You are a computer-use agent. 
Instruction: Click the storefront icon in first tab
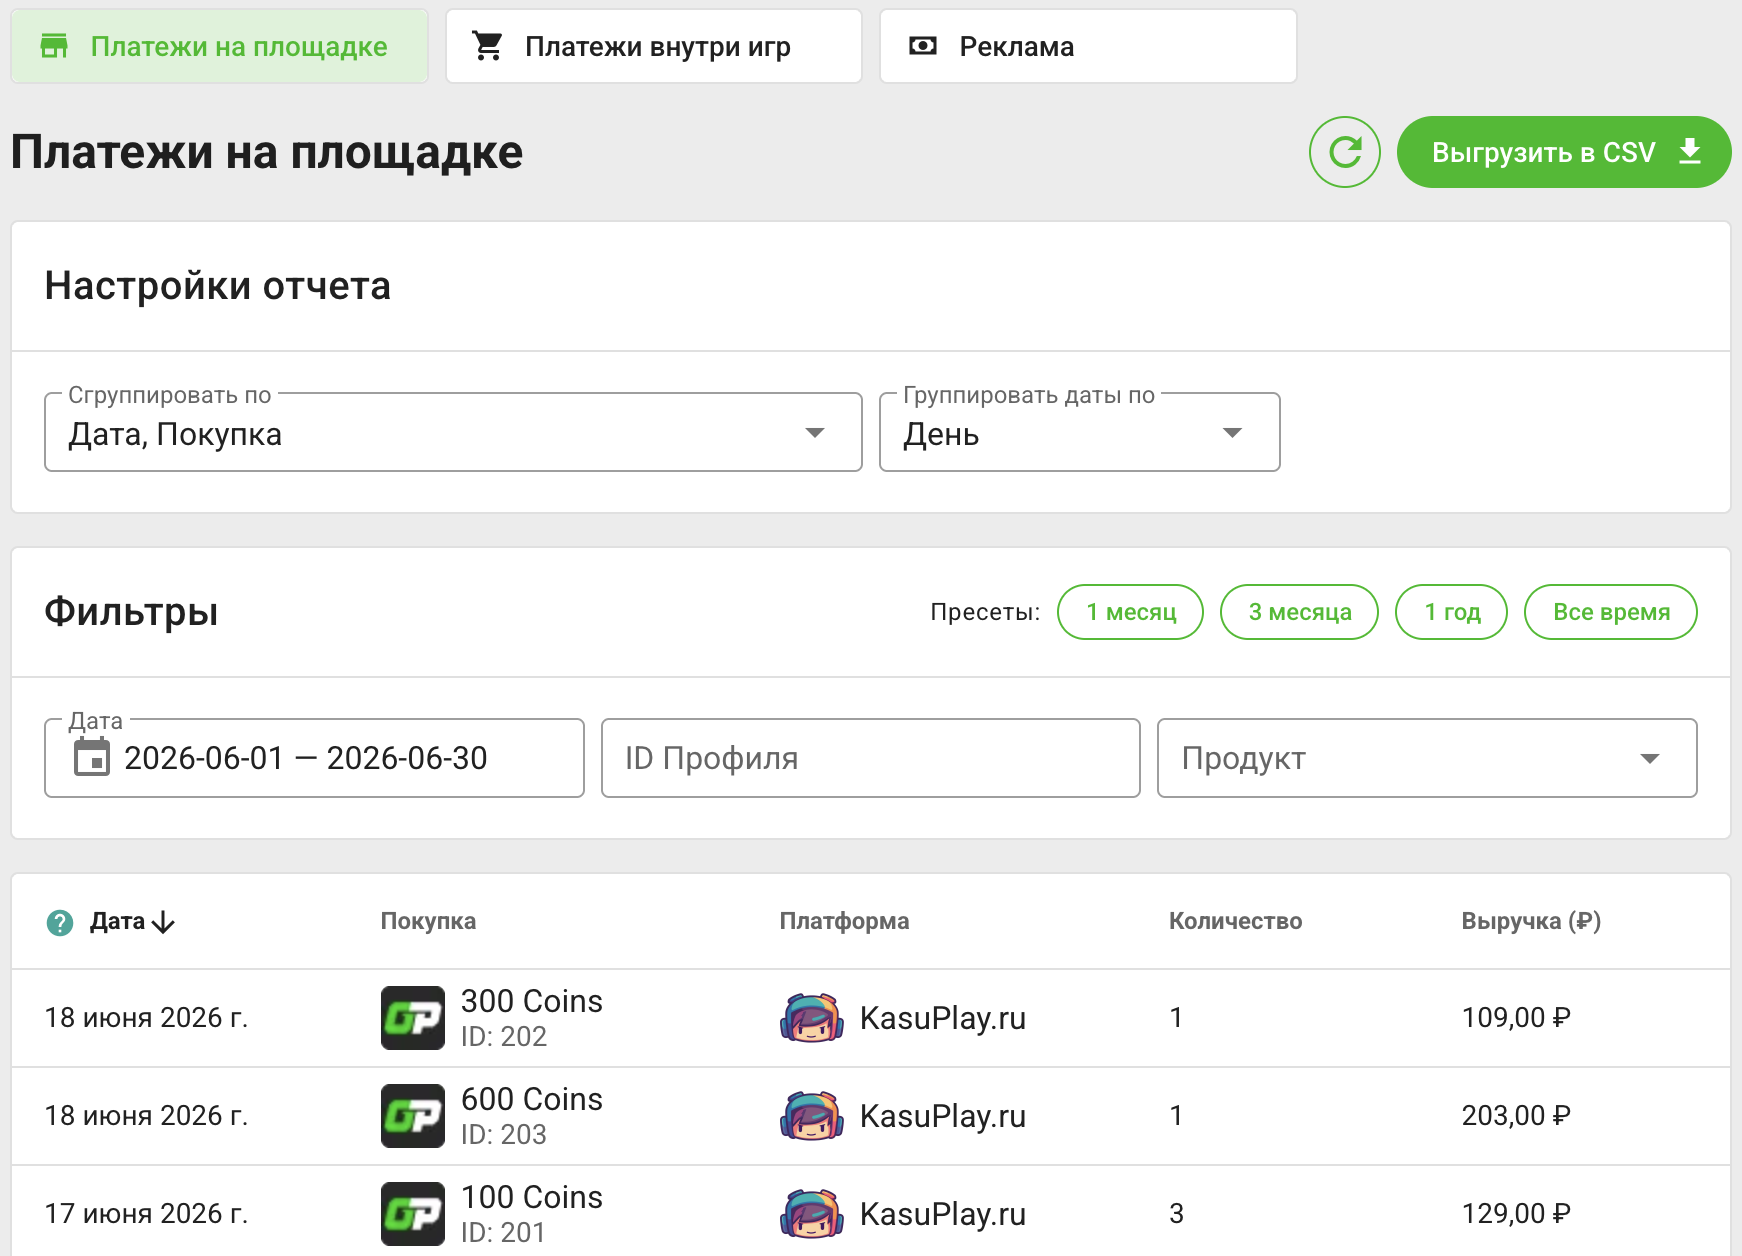pos(54,46)
